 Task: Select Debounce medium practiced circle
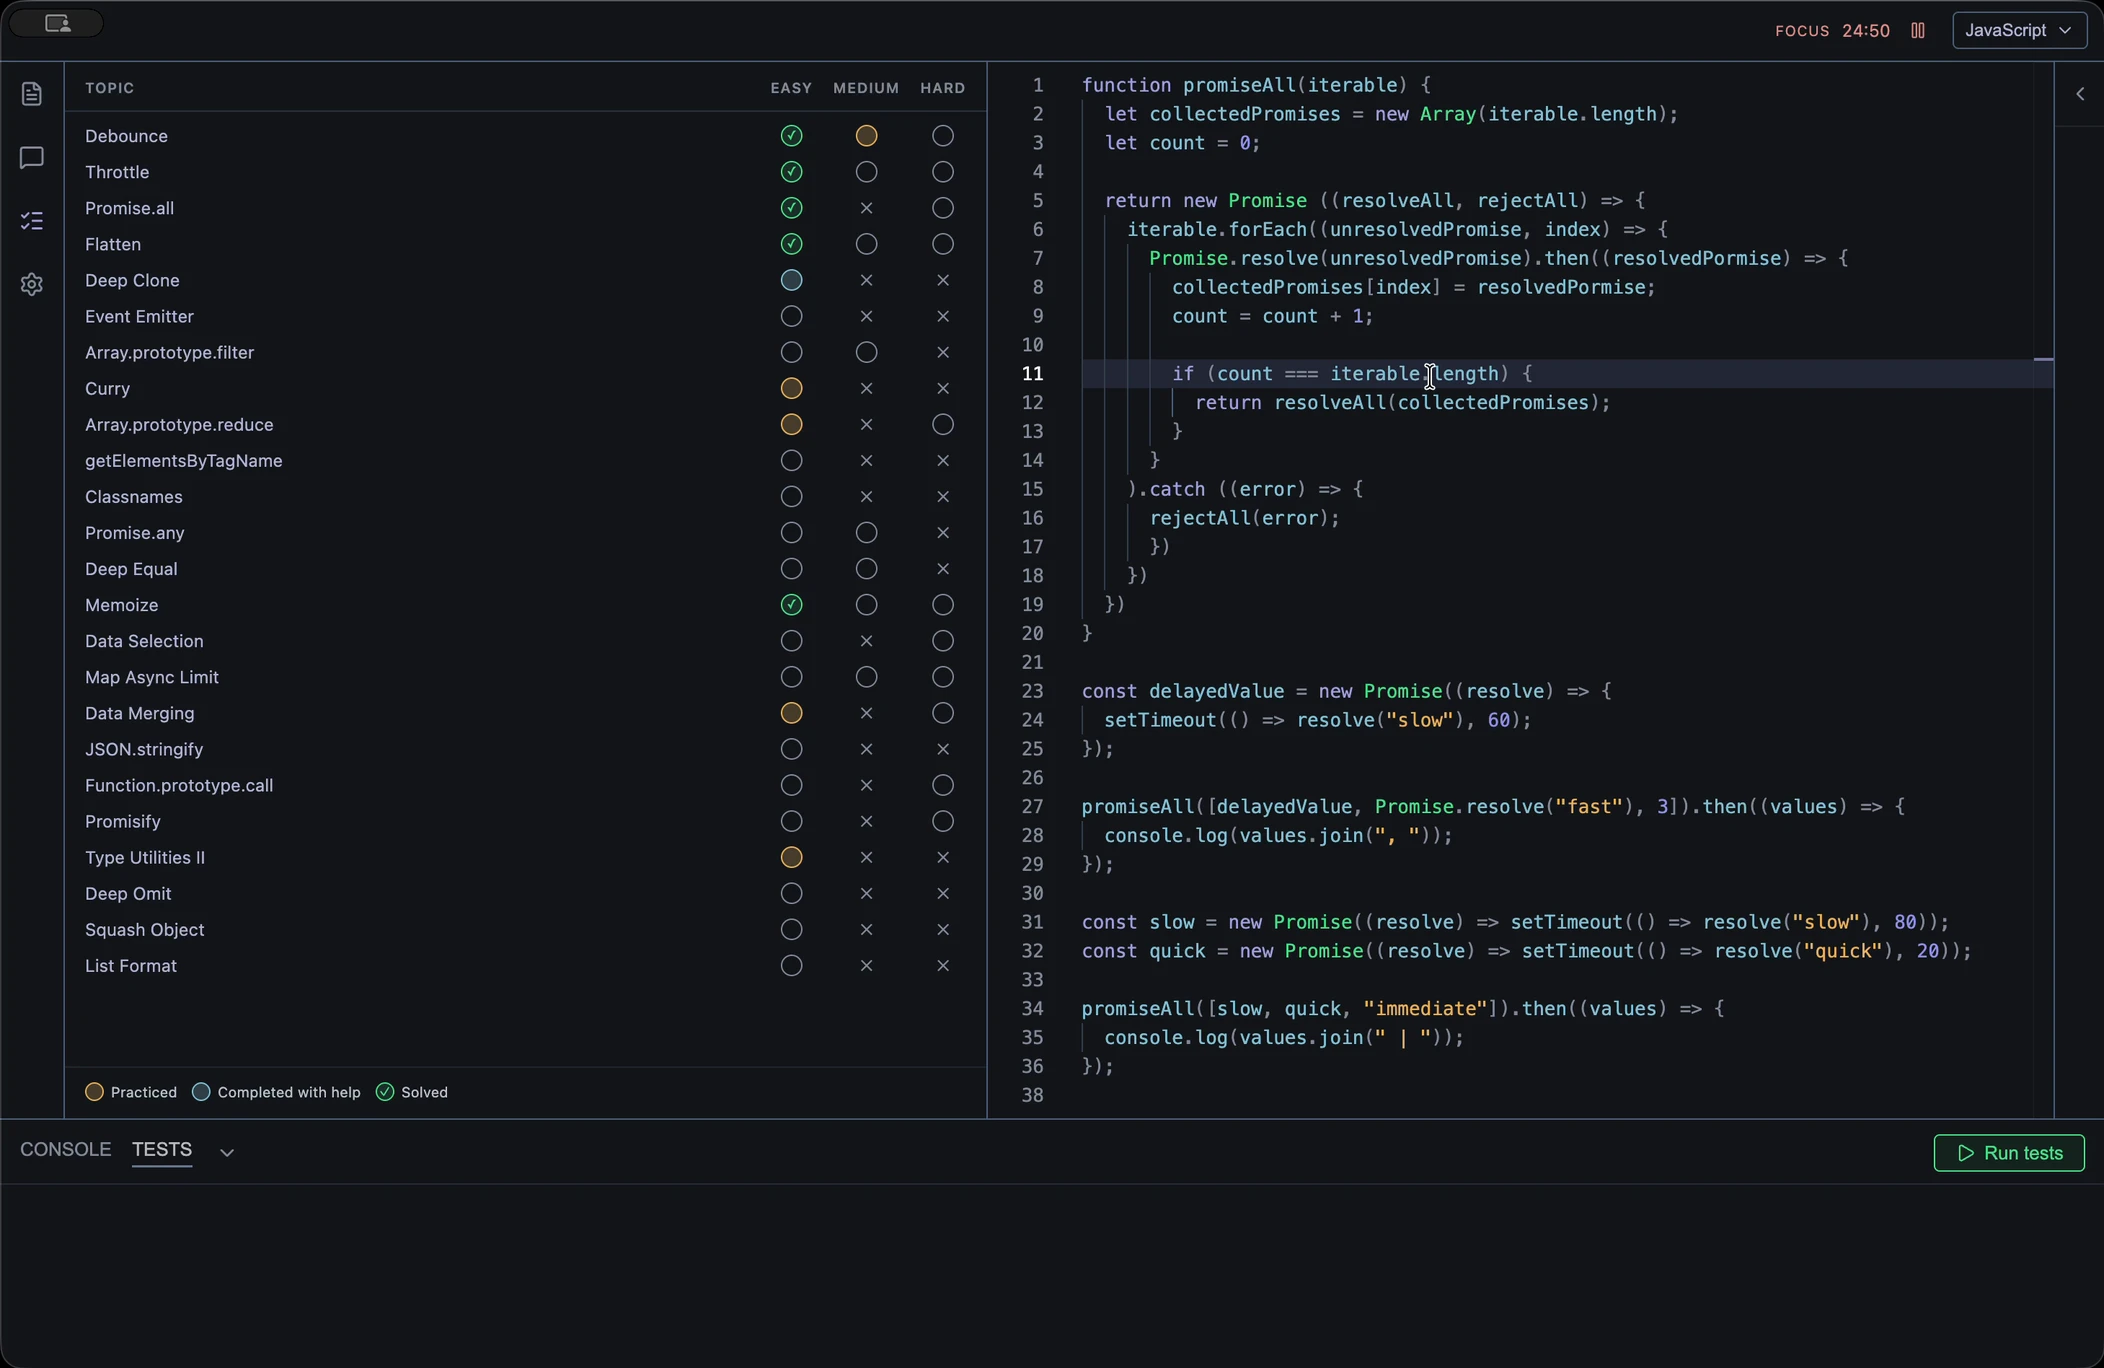(866, 136)
